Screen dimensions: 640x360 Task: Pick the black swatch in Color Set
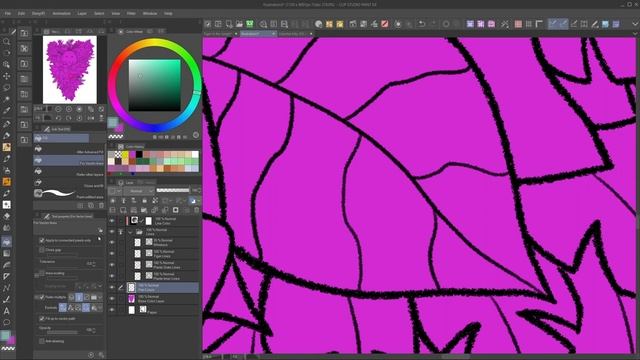click(x=139, y=154)
